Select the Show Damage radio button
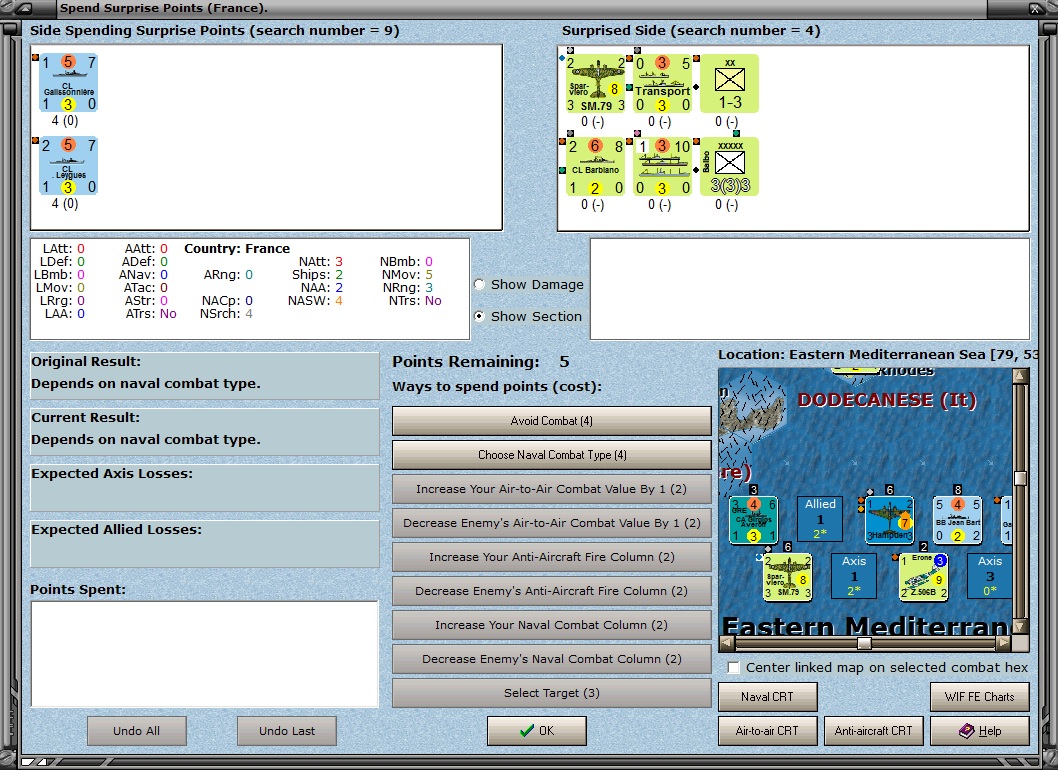This screenshot has height=770, width=1058. coord(480,285)
